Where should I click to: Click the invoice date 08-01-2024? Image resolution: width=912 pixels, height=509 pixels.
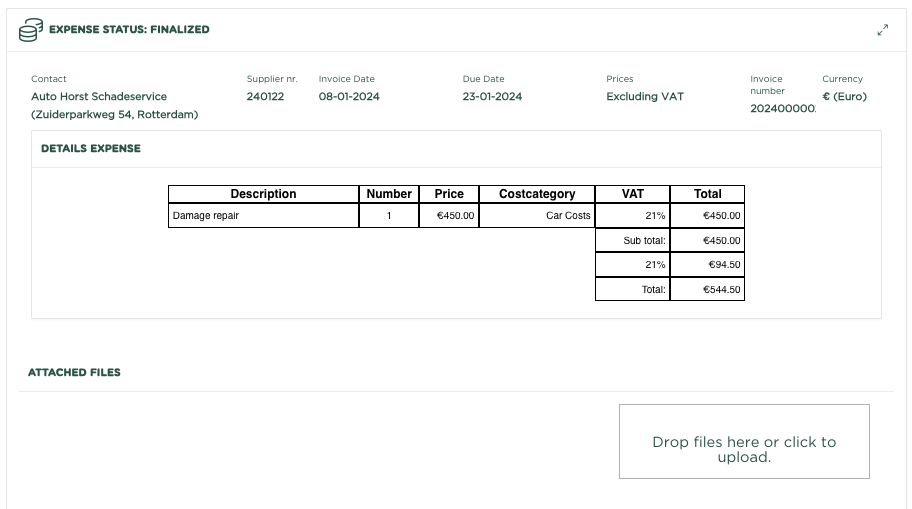point(349,97)
